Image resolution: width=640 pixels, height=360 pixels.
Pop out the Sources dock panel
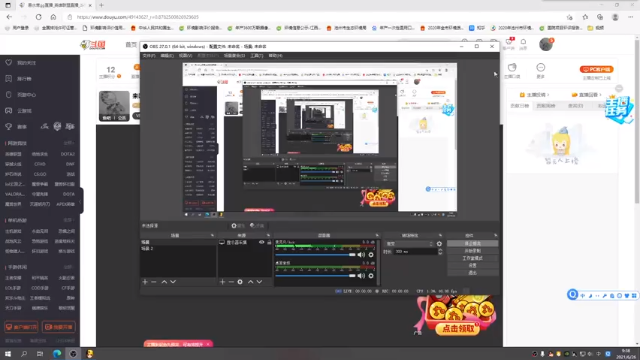[x=268, y=236]
